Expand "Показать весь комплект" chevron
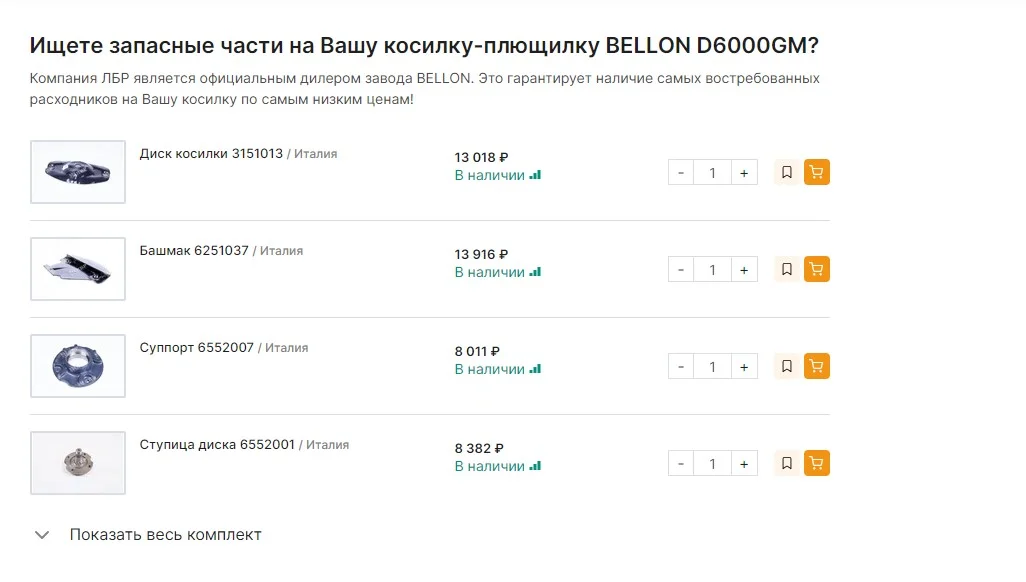 pos(42,535)
